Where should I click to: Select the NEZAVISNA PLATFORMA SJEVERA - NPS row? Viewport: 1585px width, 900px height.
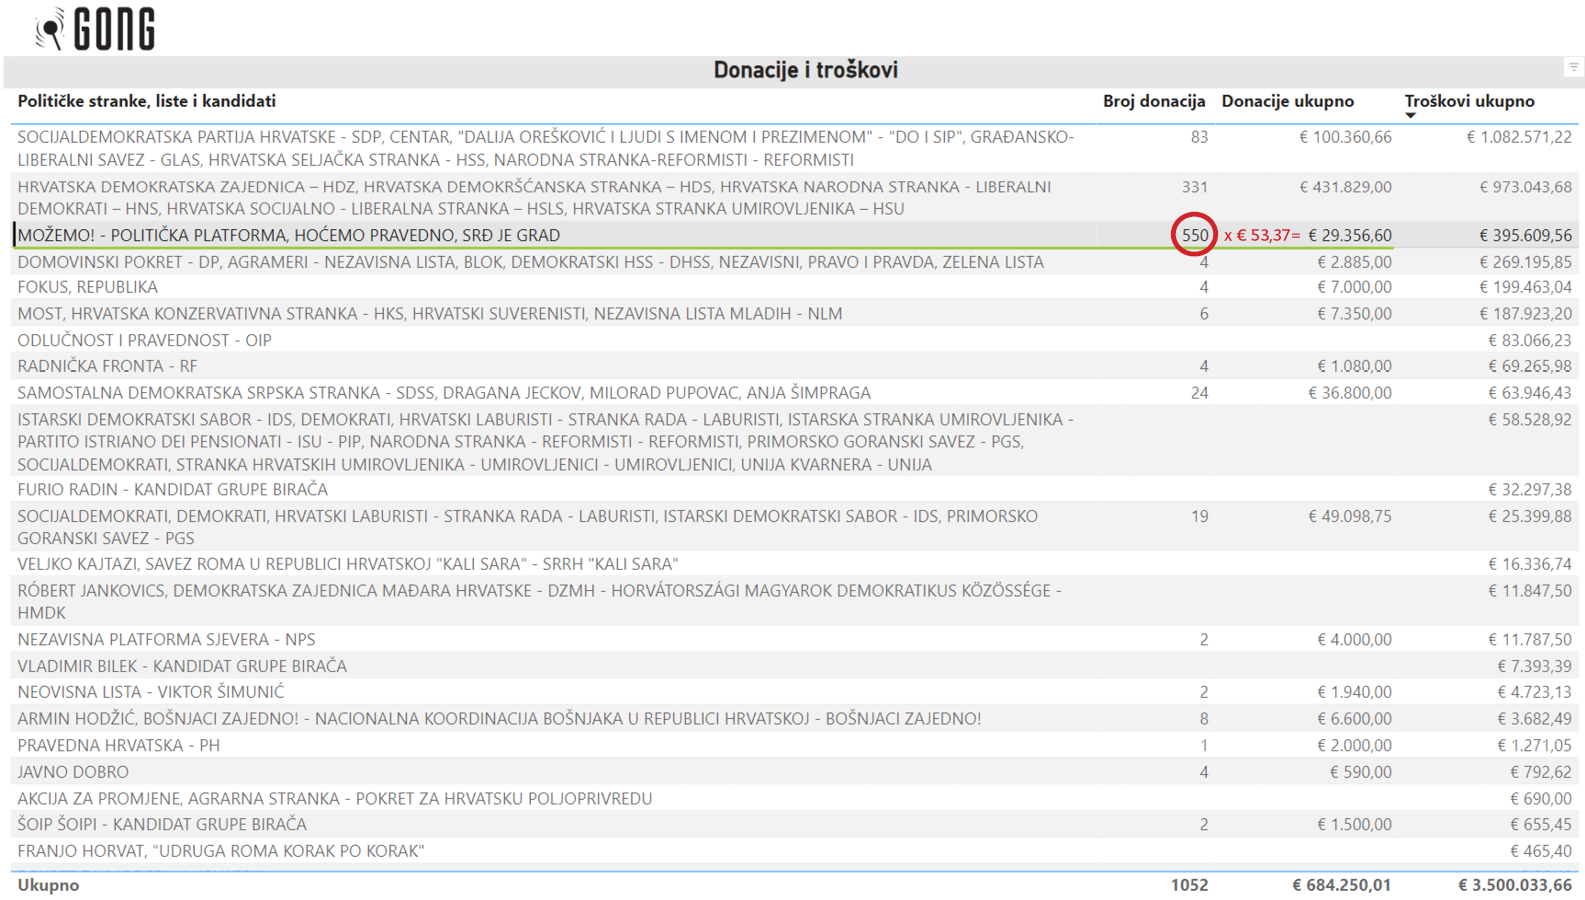[166, 639]
